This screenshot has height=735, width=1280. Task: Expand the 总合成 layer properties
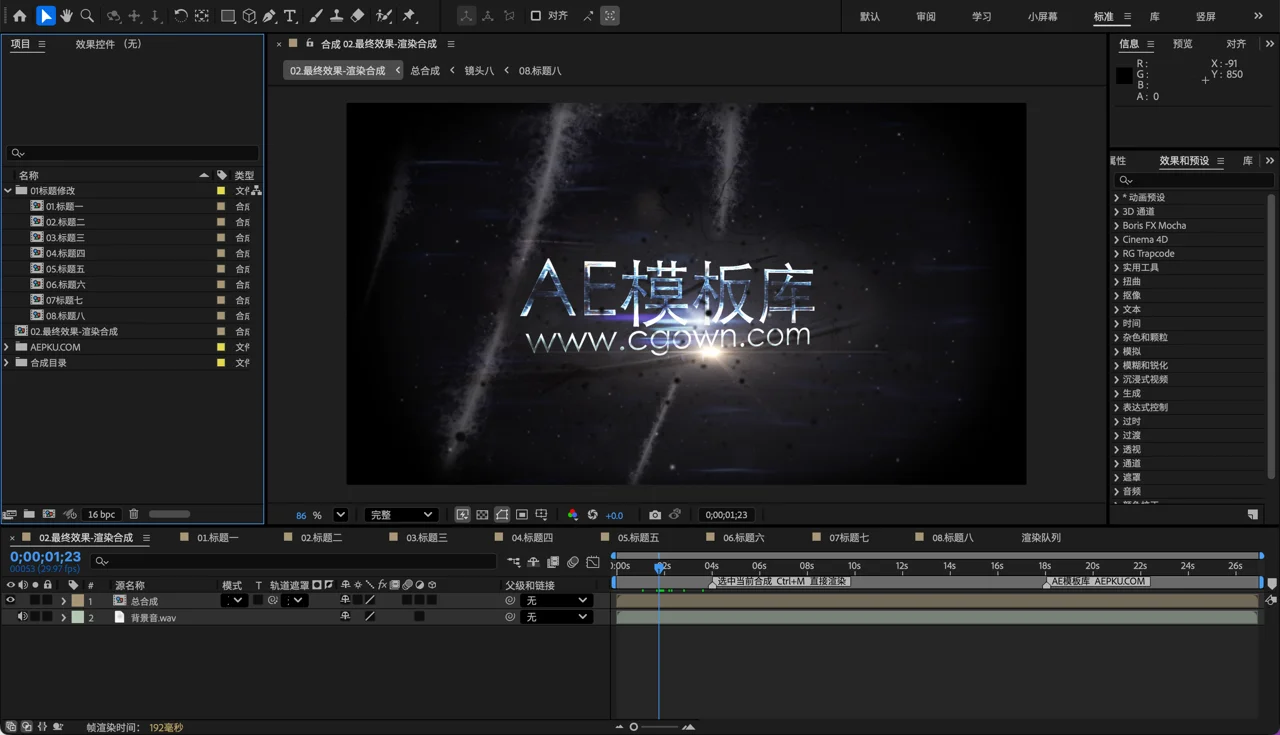coord(63,601)
